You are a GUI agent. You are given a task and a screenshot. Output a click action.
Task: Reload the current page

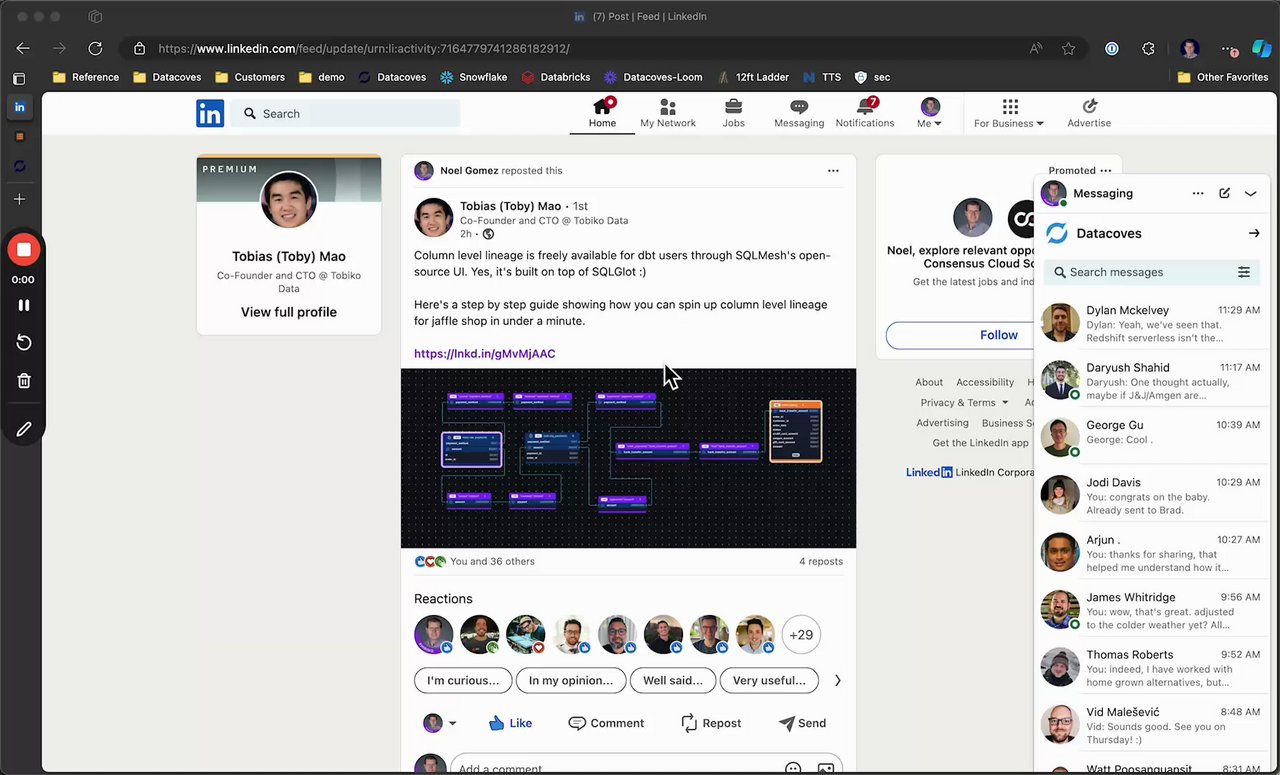(95, 48)
